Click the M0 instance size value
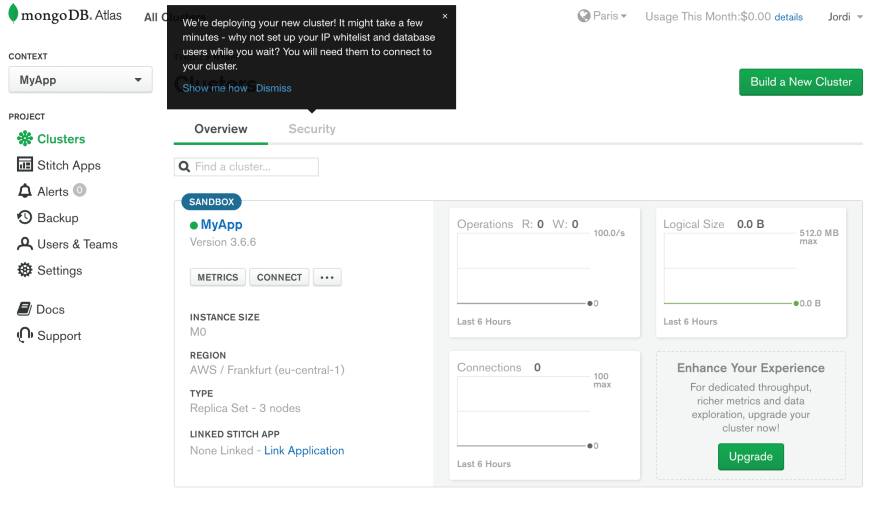This screenshot has width=880, height=512. click(x=198, y=332)
